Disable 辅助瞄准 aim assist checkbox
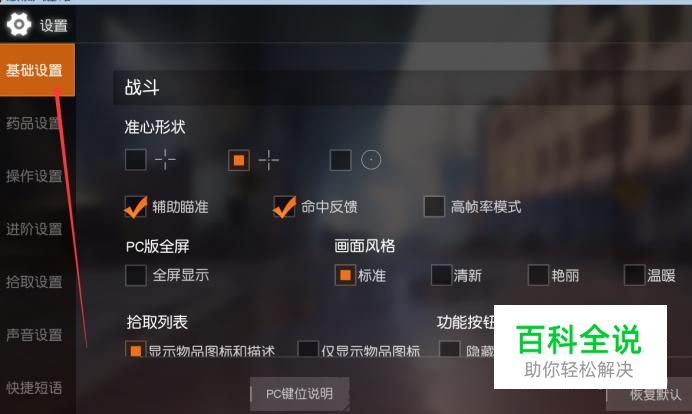This screenshot has width=692, height=414. point(135,207)
